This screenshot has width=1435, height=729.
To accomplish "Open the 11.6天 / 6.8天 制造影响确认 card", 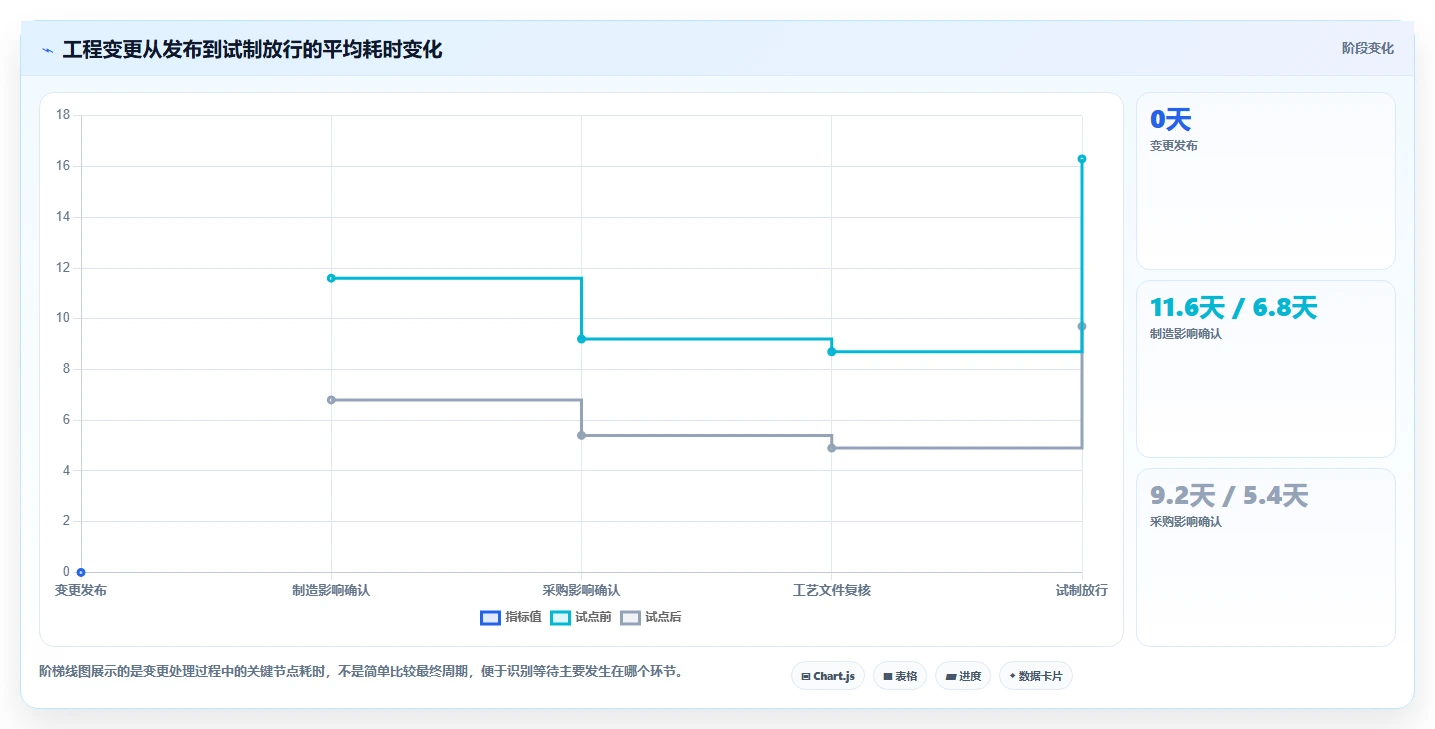I will coord(1265,369).
